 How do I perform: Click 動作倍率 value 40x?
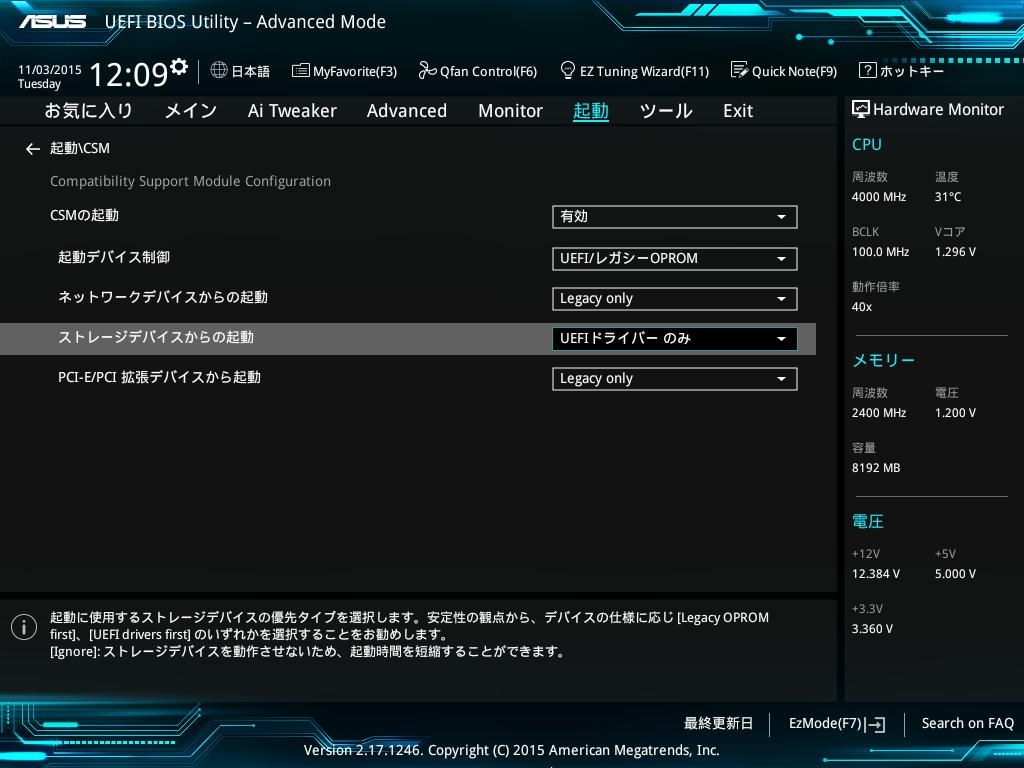pos(861,307)
